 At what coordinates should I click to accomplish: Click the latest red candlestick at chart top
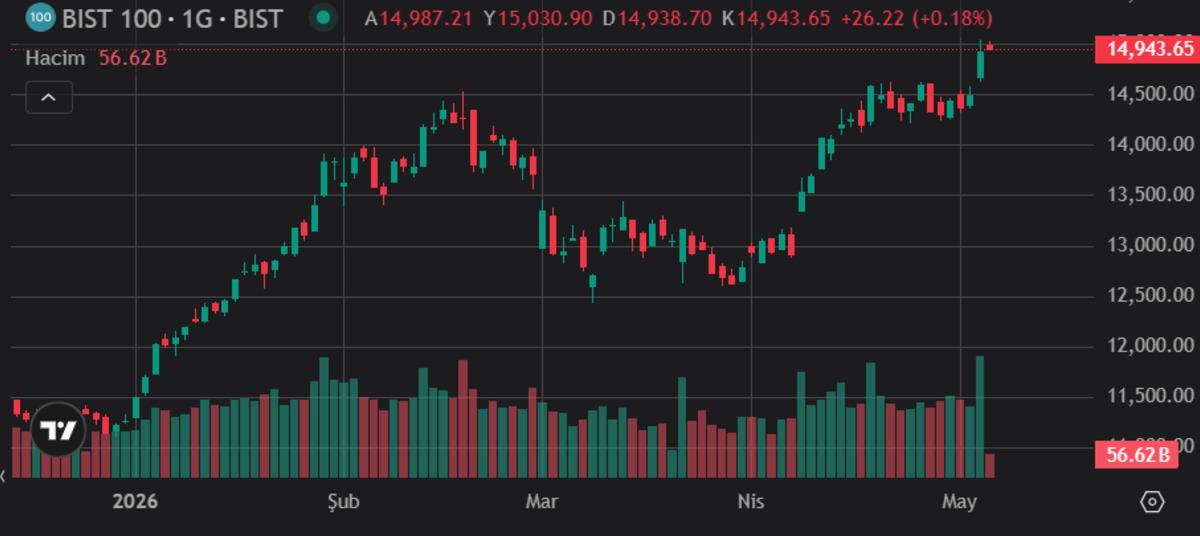990,45
